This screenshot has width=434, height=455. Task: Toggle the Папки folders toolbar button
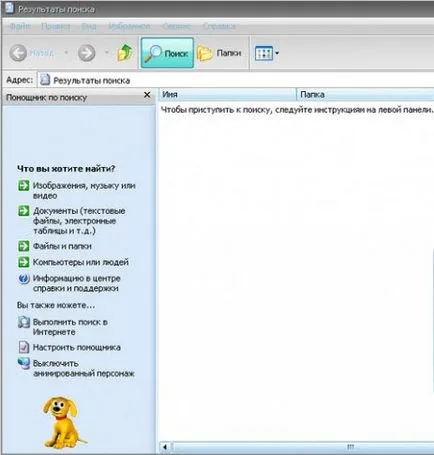point(219,53)
